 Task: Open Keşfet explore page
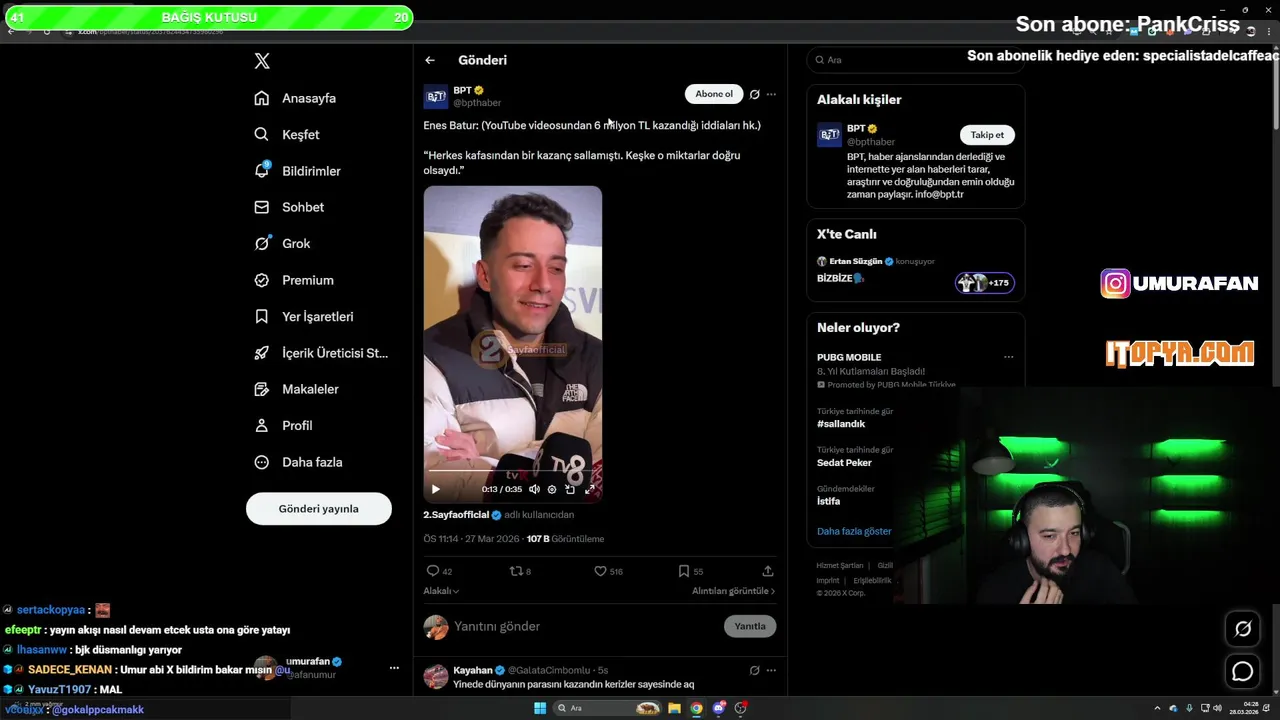pos(288,134)
